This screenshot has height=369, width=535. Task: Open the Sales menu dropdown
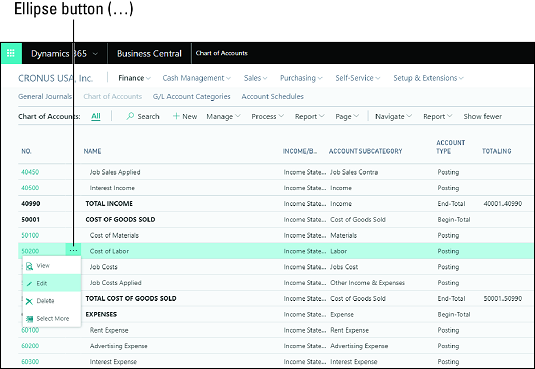[x=255, y=78]
